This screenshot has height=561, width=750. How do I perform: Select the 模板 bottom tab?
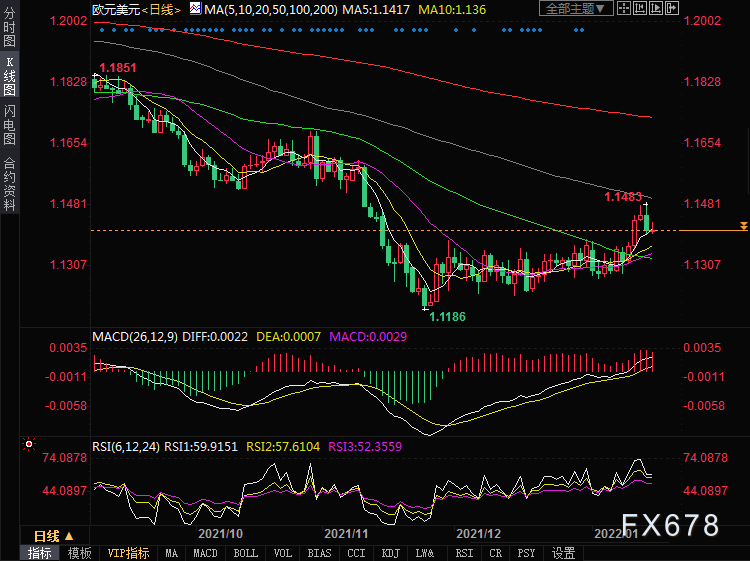(79, 553)
